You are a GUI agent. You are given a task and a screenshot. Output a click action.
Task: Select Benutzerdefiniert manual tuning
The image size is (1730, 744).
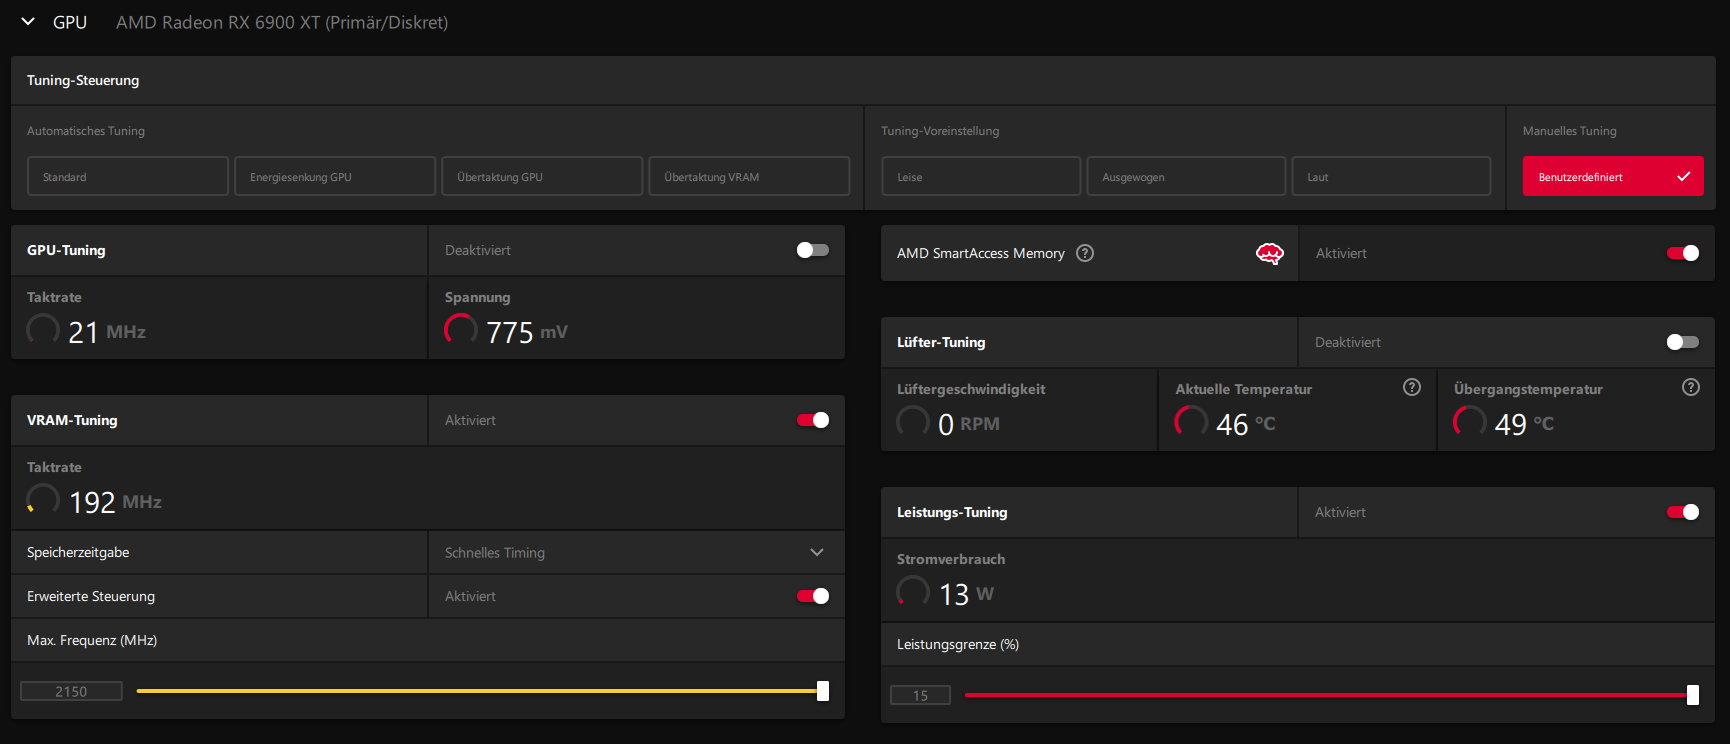[x=1613, y=176]
